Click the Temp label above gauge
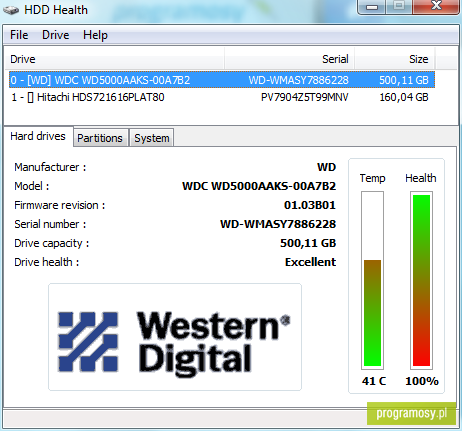 tap(372, 178)
